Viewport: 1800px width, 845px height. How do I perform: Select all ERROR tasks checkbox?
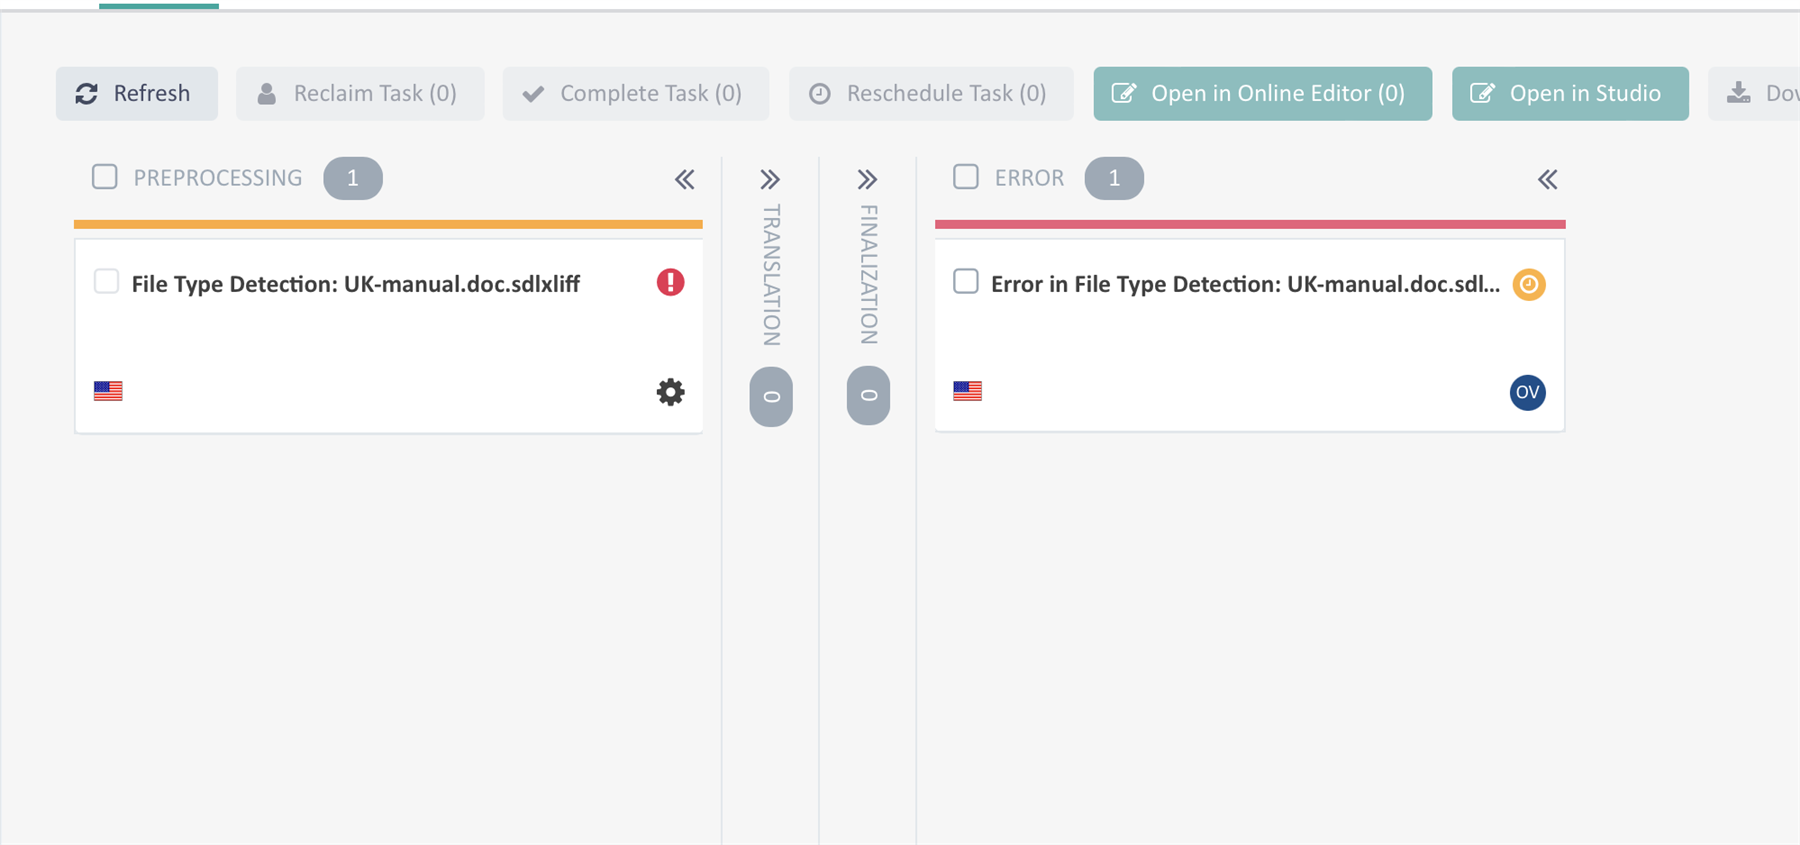966,177
